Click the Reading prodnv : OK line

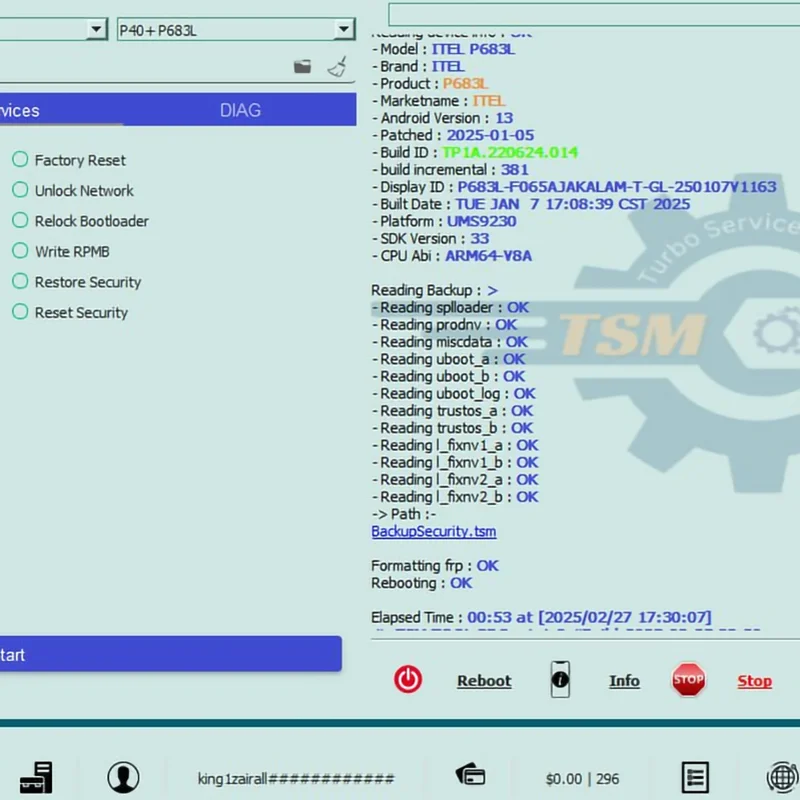444,325
